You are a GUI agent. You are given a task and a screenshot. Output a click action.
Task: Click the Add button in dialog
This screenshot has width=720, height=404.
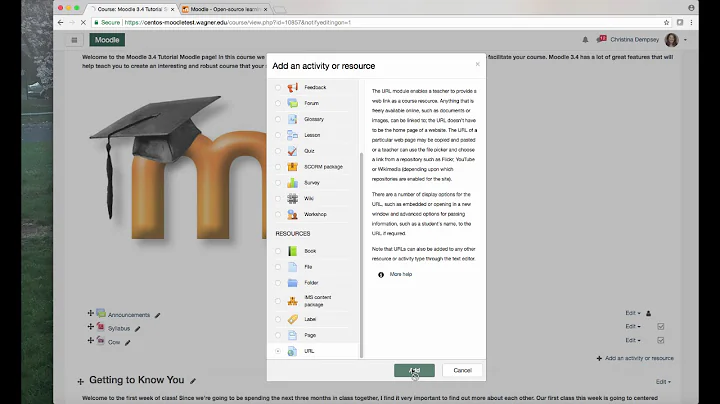[x=414, y=370]
